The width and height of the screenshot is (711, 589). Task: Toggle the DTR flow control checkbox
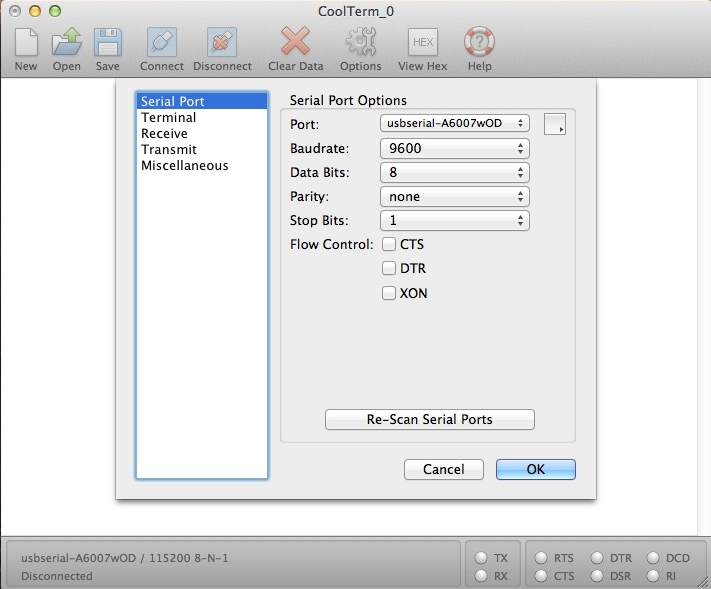click(389, 268)
